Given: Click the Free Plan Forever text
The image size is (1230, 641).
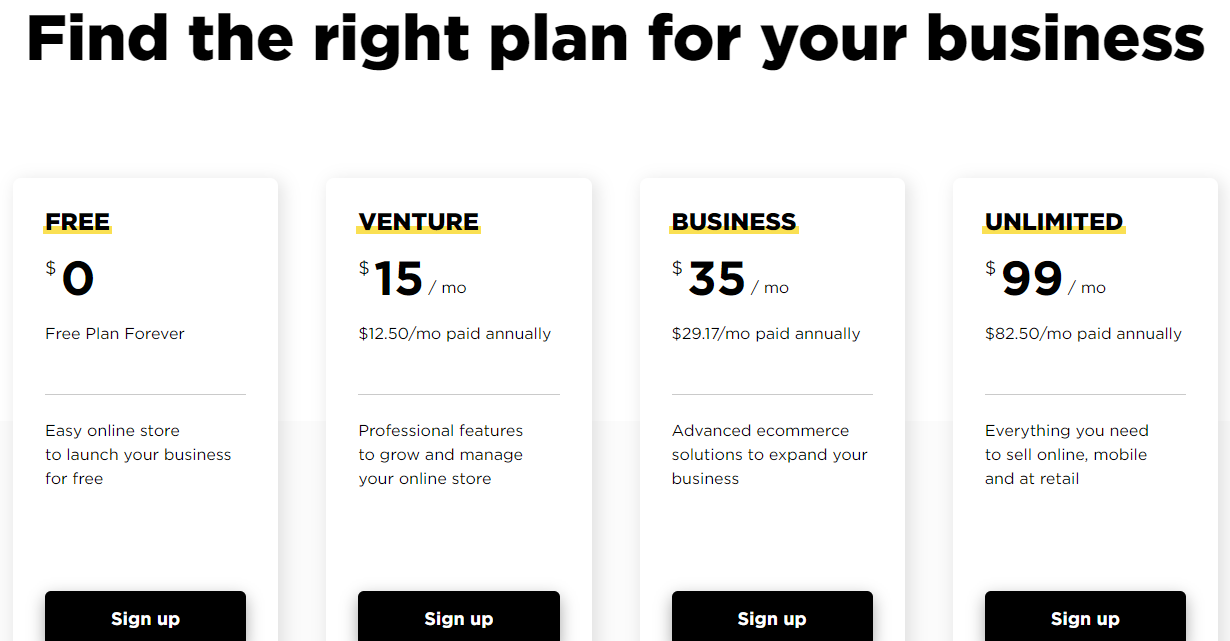Looking at the screenshot, I should pyautogui.click(x=115, y=334).
